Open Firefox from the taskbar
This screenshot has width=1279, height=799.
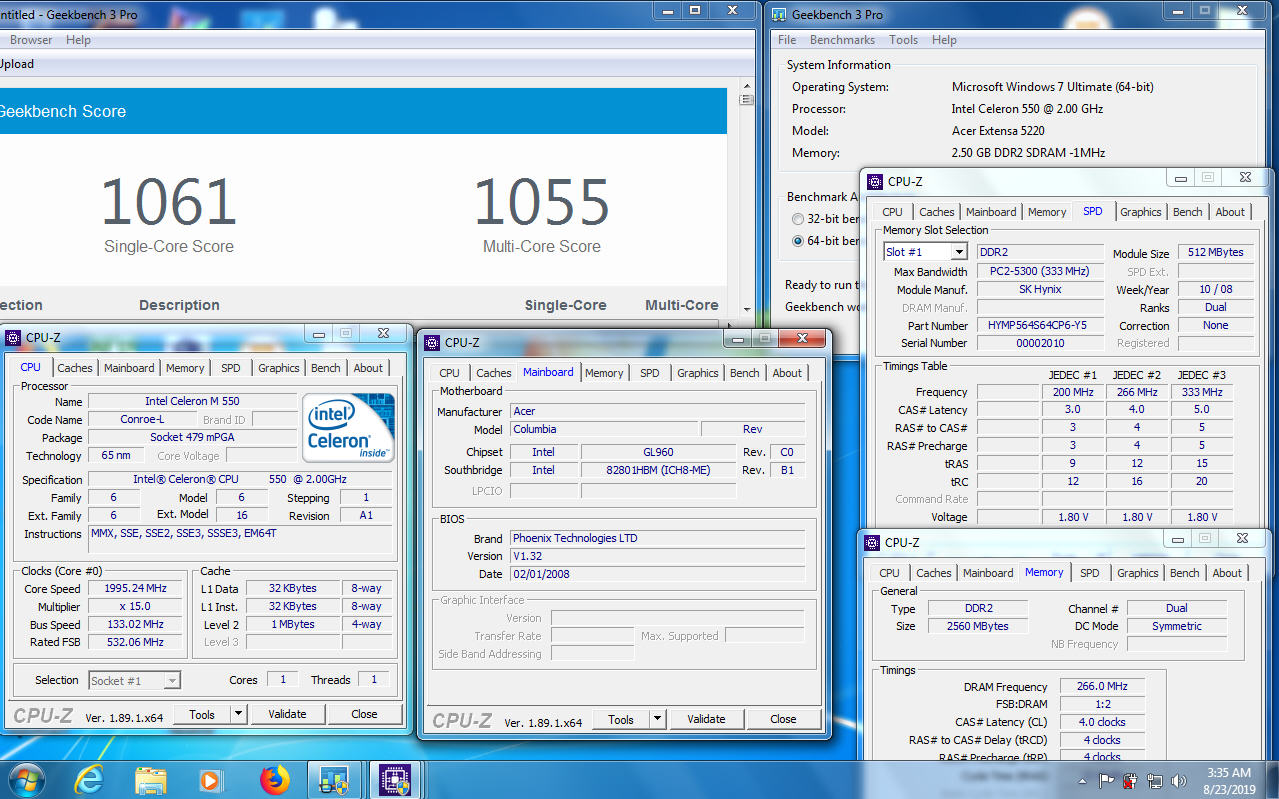(x=274, y=780)
